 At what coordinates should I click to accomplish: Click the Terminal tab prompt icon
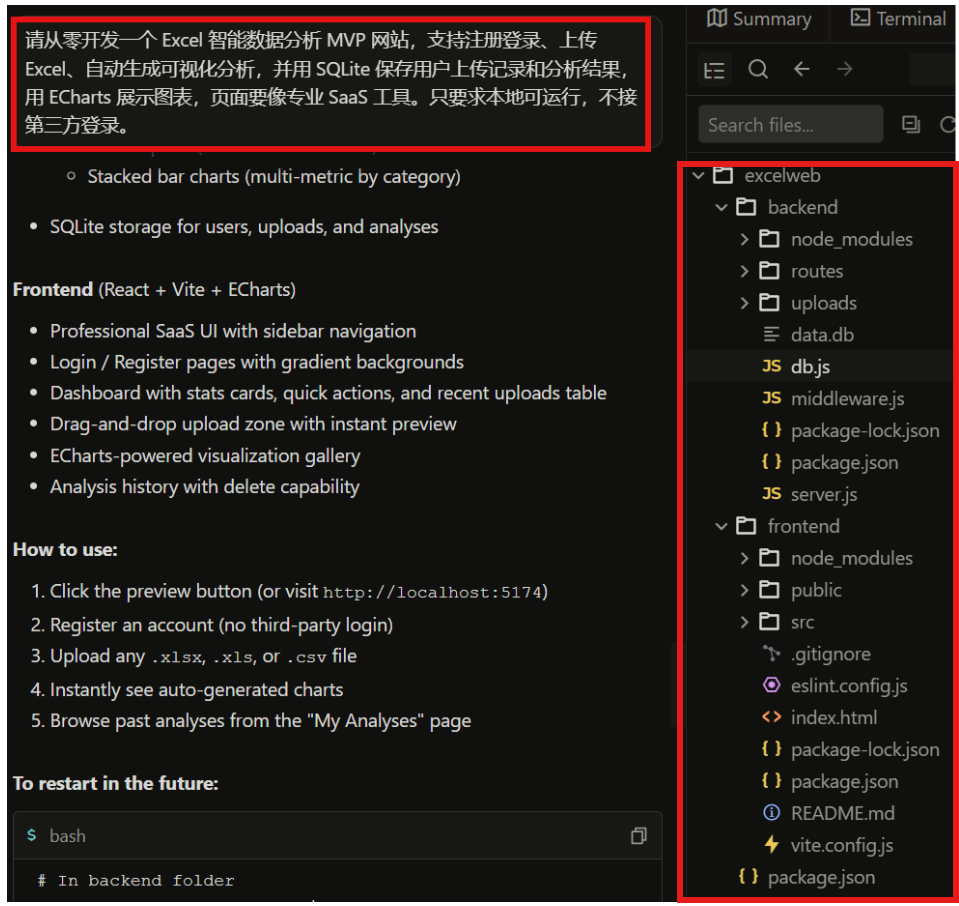click(x=860, y=18)
